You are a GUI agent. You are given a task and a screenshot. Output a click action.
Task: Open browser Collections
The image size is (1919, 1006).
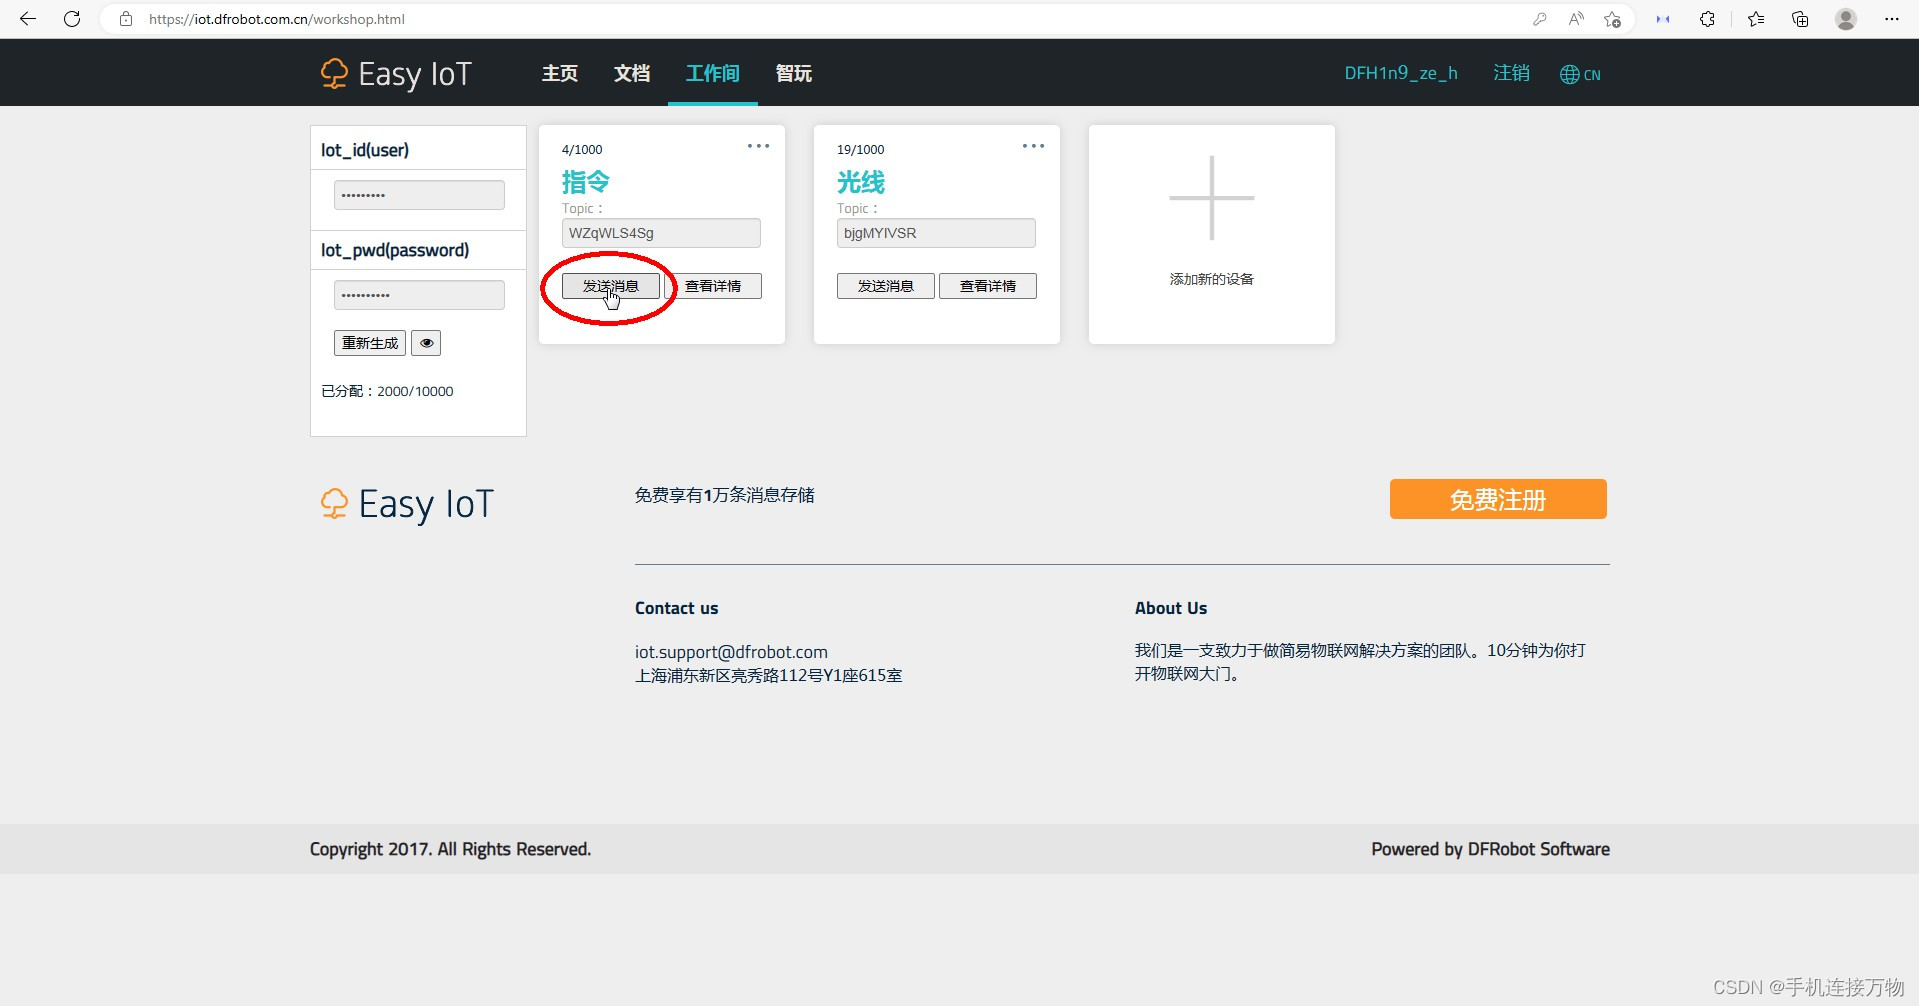coord(1800,19)
